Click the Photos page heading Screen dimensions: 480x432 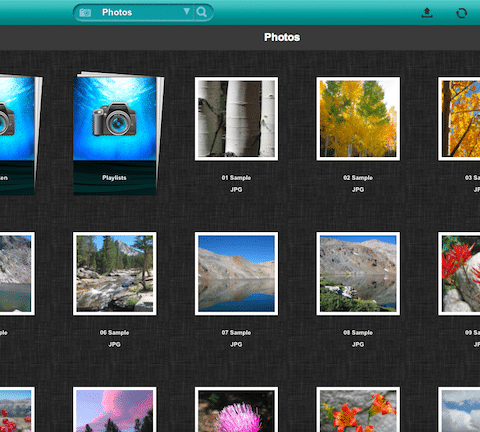tap(282, 37)
